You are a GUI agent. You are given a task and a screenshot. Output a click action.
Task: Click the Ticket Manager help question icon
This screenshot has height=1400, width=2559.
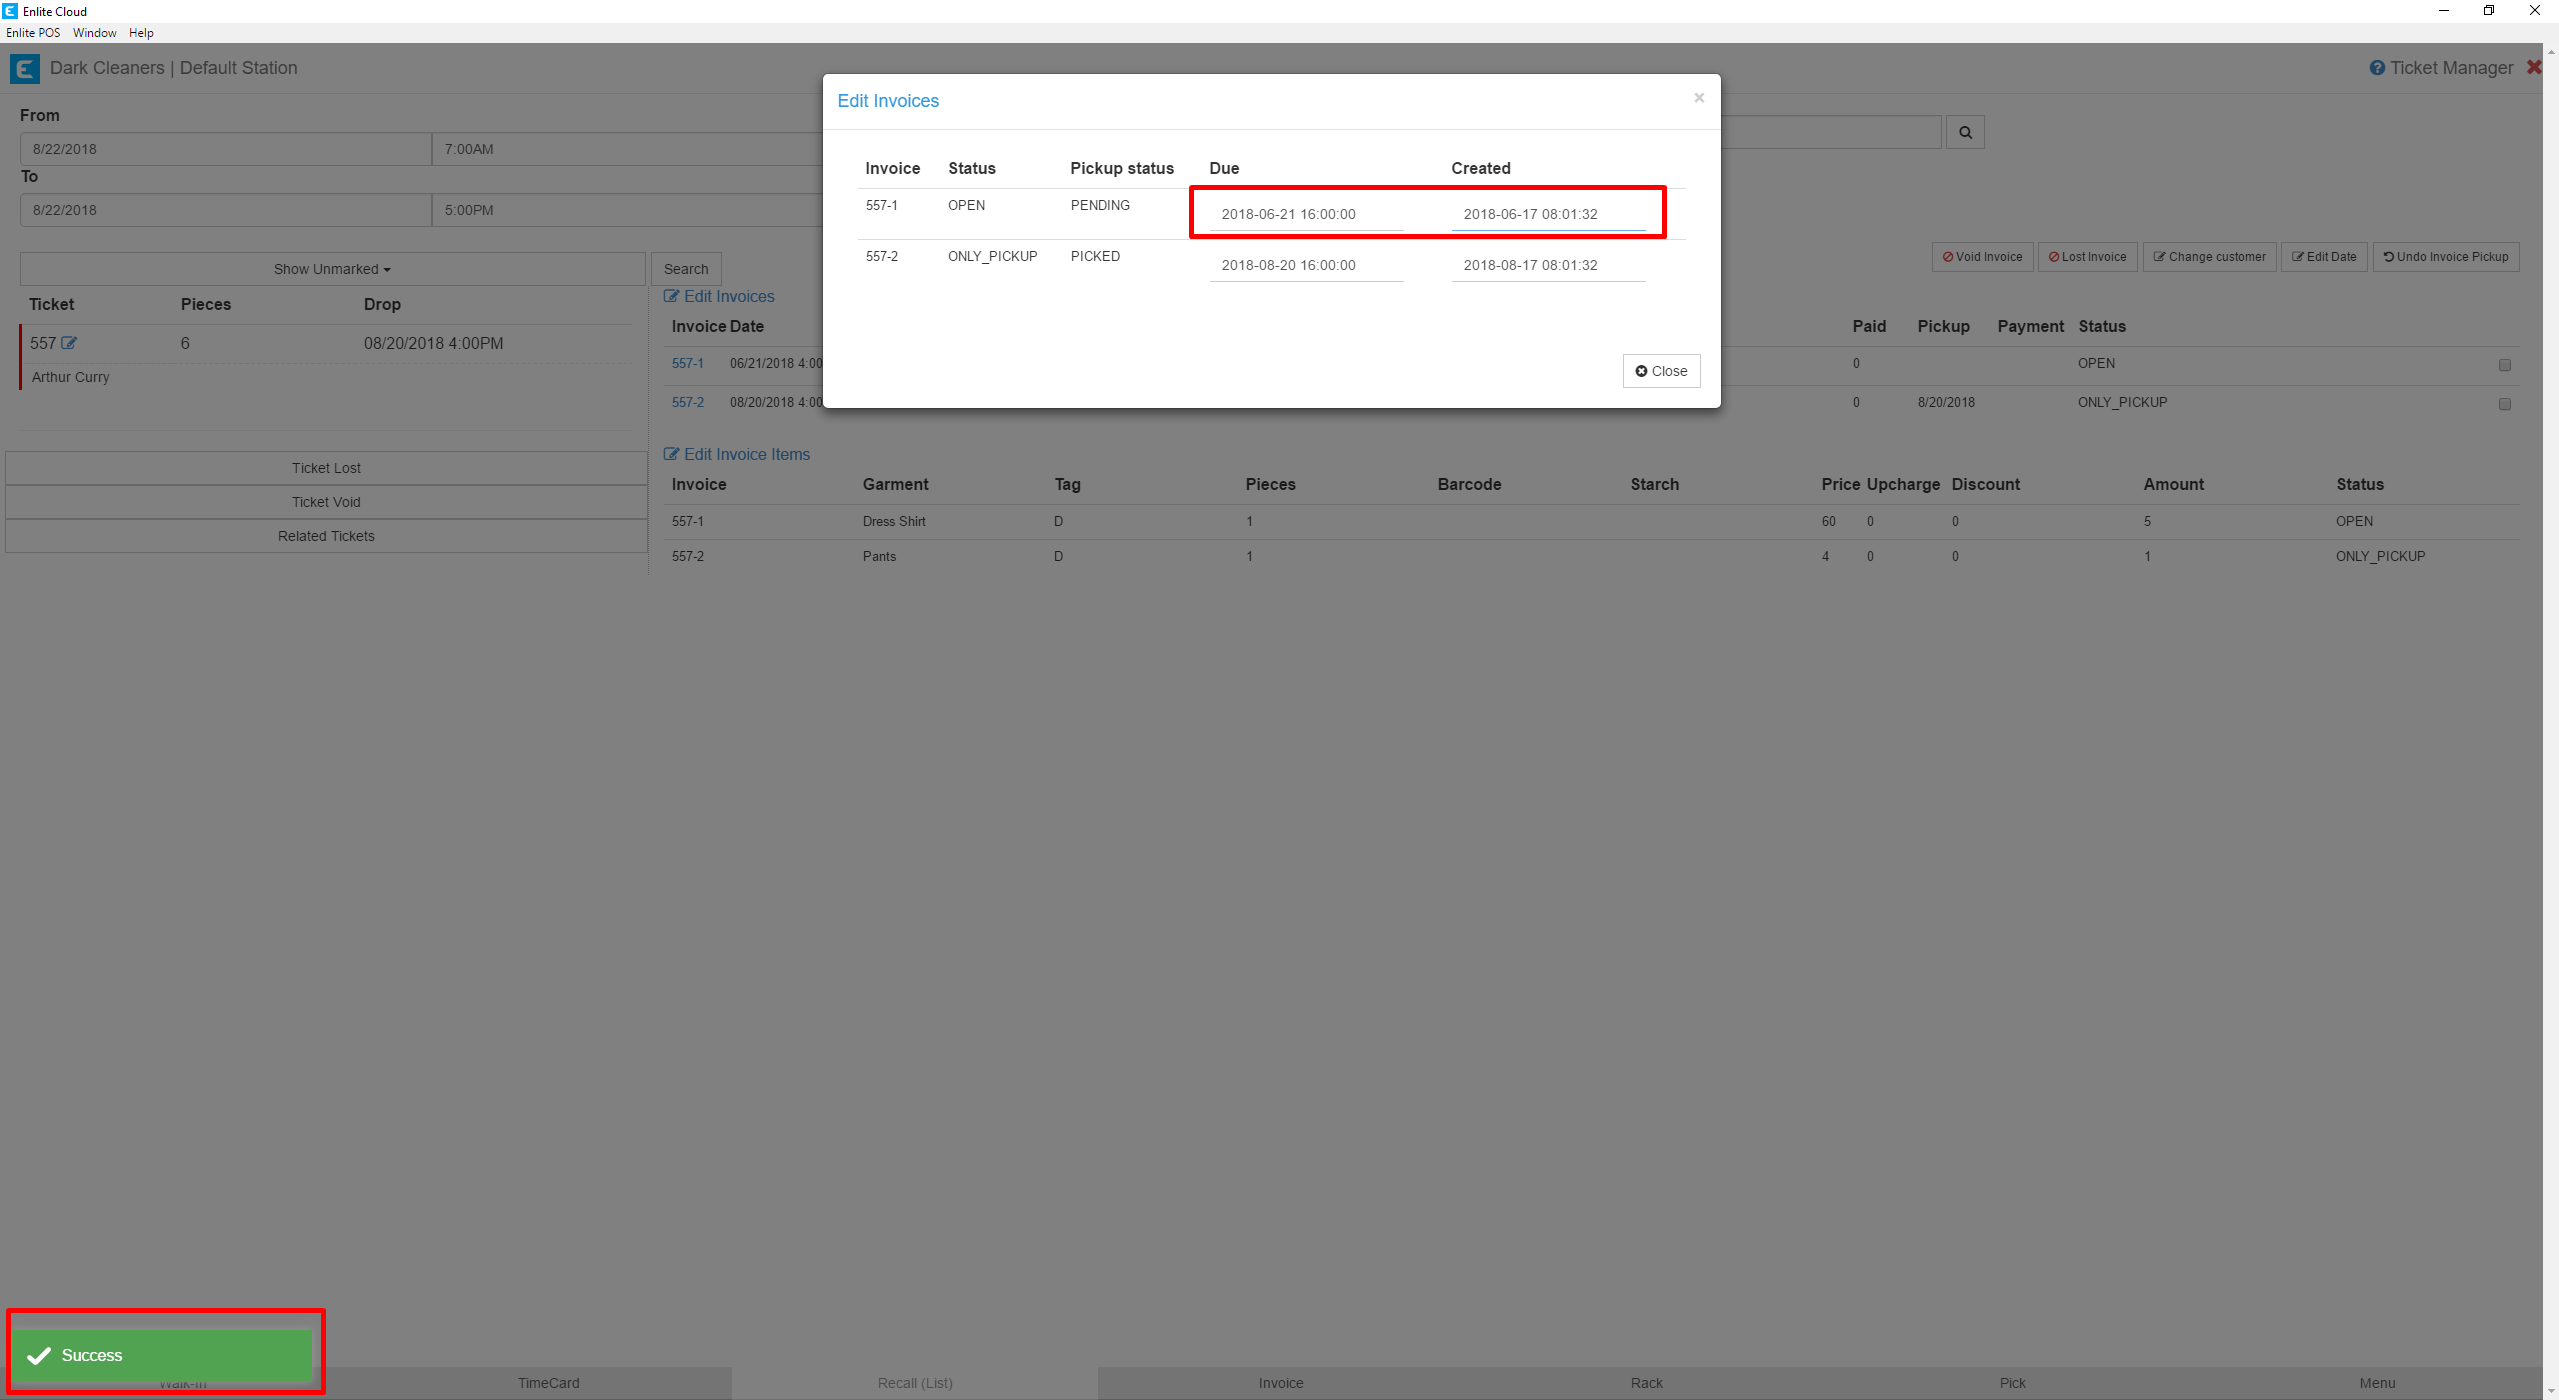point(2376,68)
